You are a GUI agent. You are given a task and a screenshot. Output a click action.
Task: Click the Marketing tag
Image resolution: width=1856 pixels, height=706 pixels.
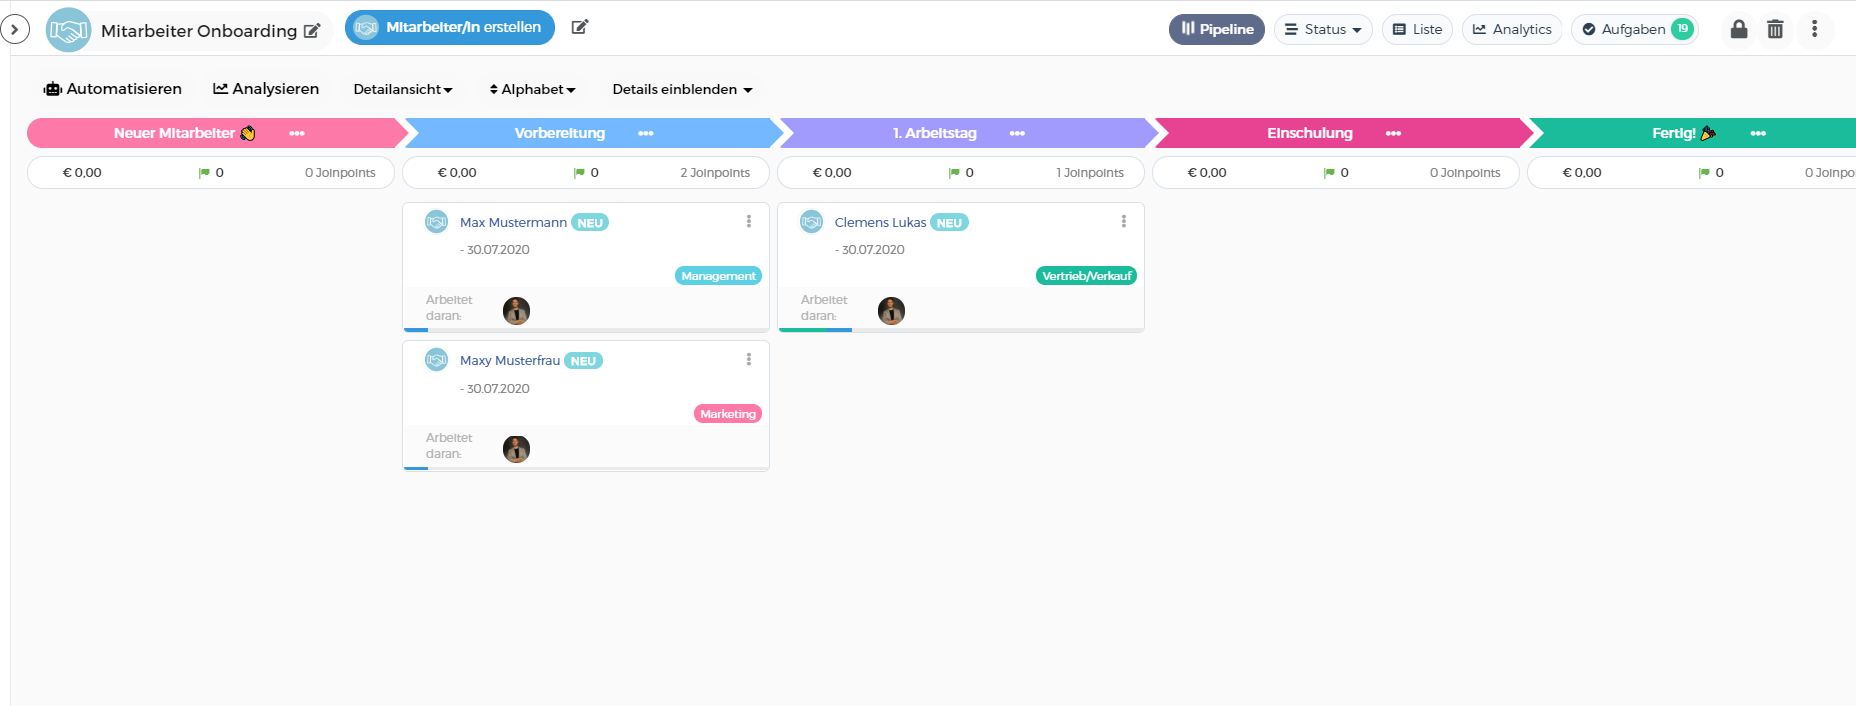point(728,414)
